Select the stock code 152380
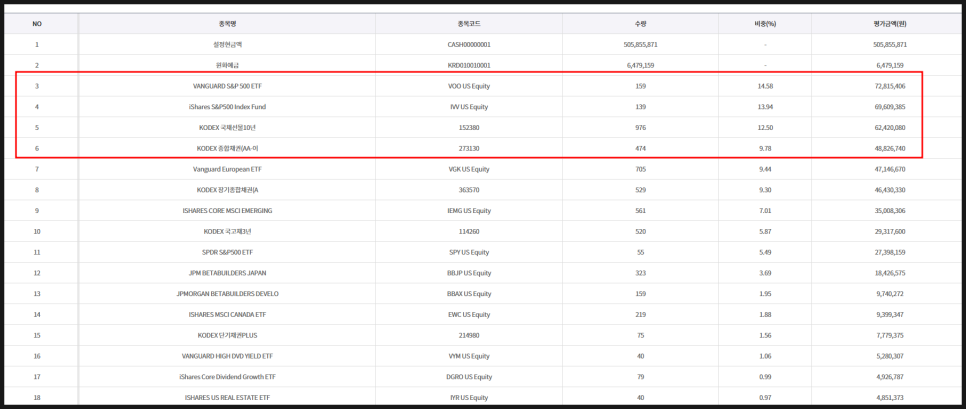The height and width of the screenshot is (409, 966). 469,128
